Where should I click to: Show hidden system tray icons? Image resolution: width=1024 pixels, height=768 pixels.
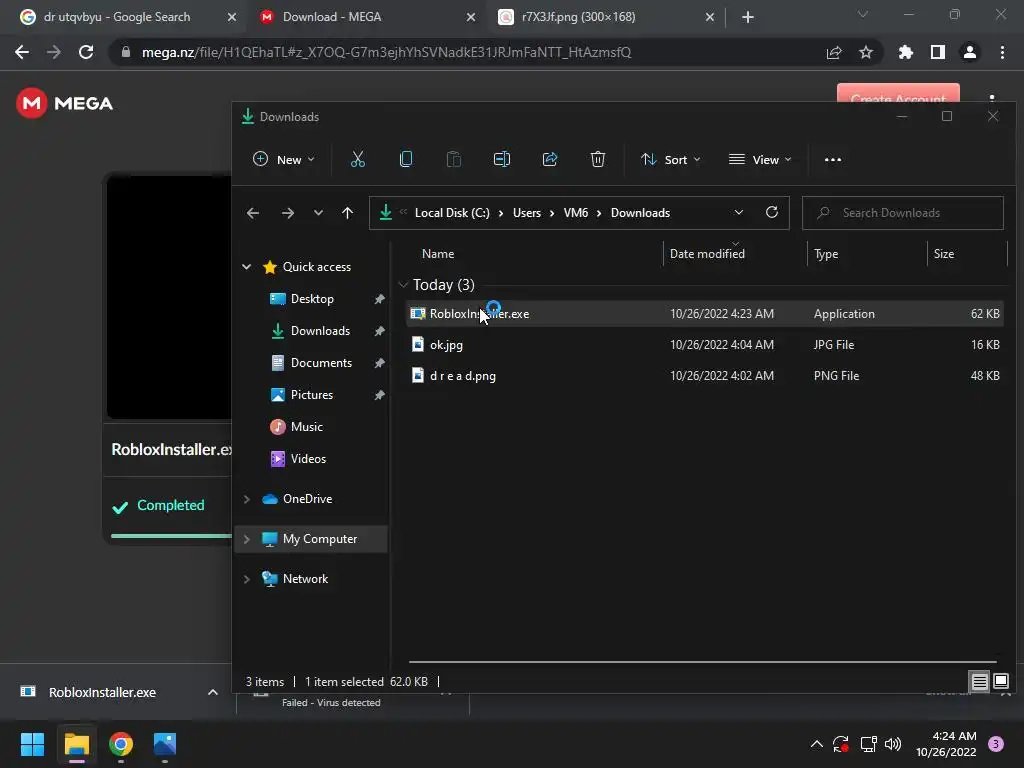coord(816,744)
